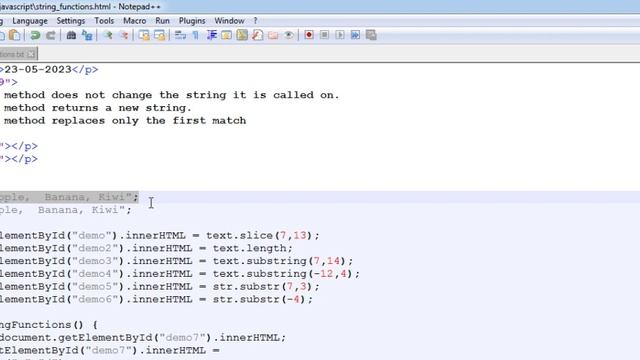This screenshot has width=640, height=360.
Task: Stop macro recording toolbar icon
Action: [x=324, y=36]
